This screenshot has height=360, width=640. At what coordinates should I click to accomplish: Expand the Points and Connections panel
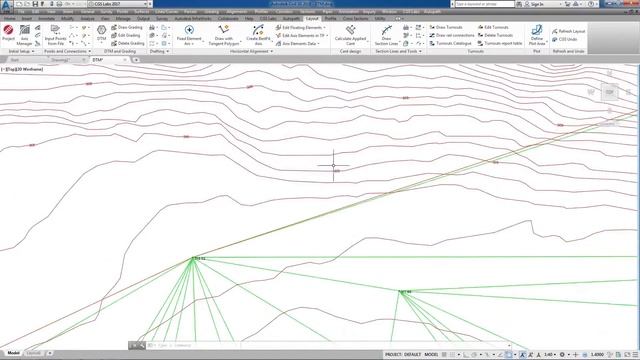pos(67,51)
